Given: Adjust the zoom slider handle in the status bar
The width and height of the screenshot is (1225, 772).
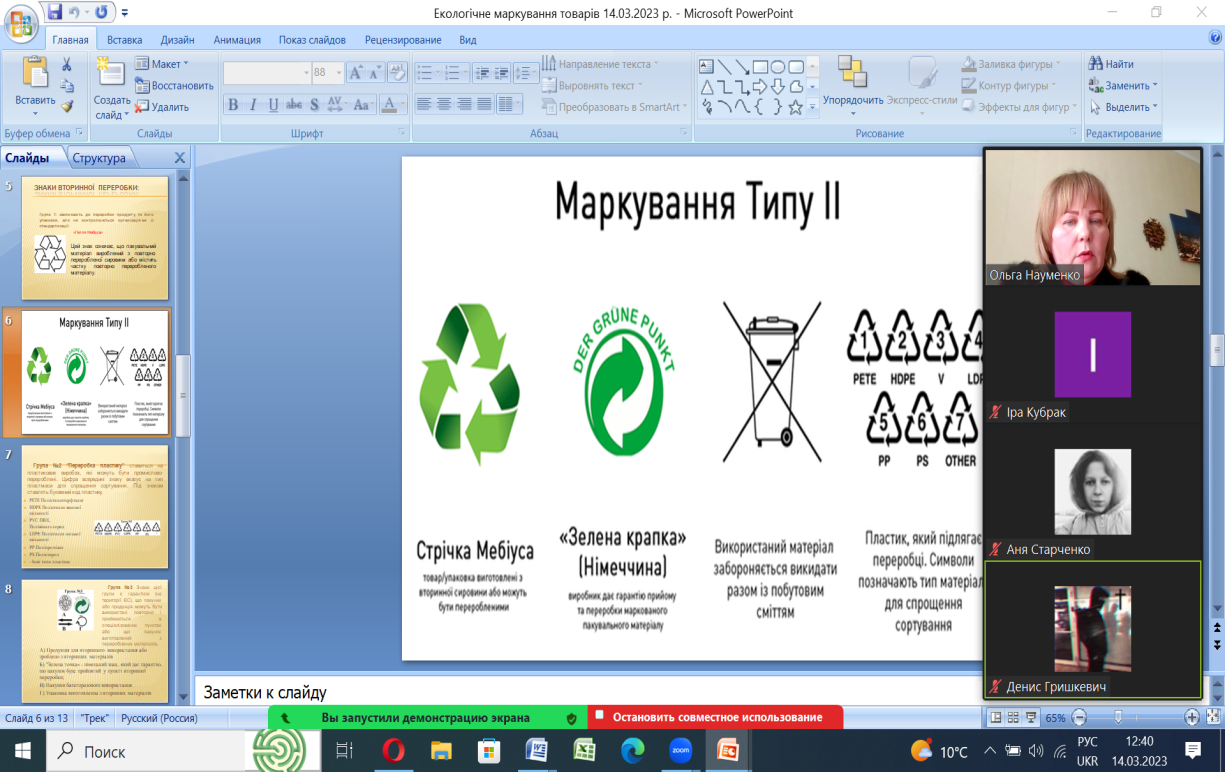Looking at the screenshot, I should (x=1117, y=717).
